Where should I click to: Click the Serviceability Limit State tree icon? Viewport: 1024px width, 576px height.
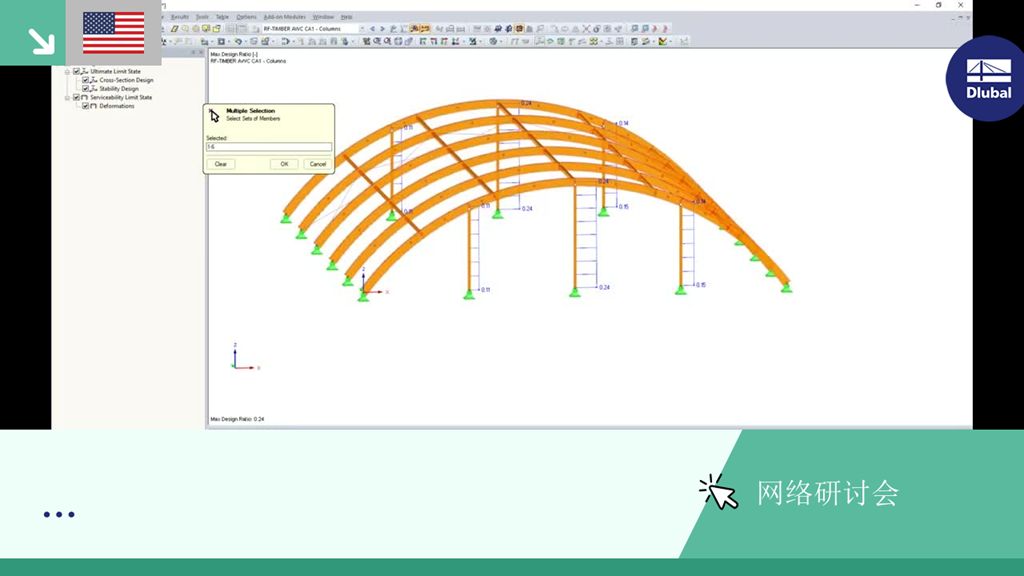click(84, 97)
